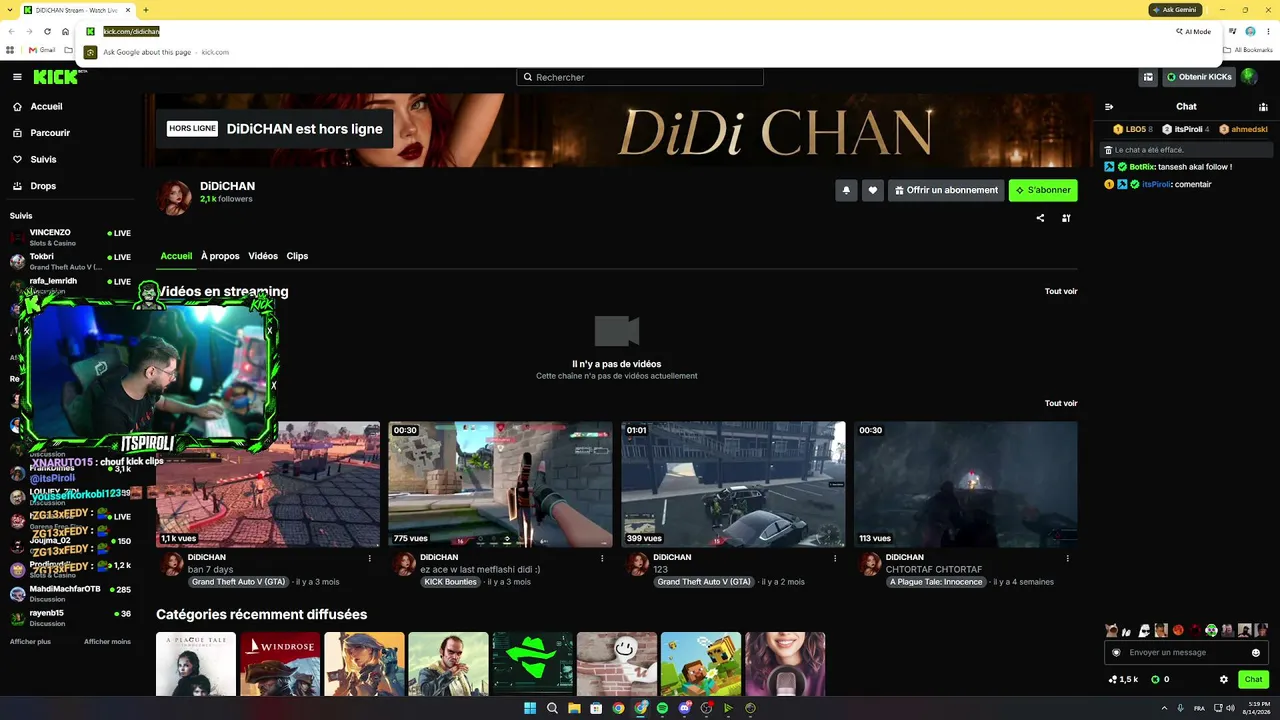This screenshot has height=720, width=1280.
Task: Switch to the Vidéos tab
Action: coord(263,256)
